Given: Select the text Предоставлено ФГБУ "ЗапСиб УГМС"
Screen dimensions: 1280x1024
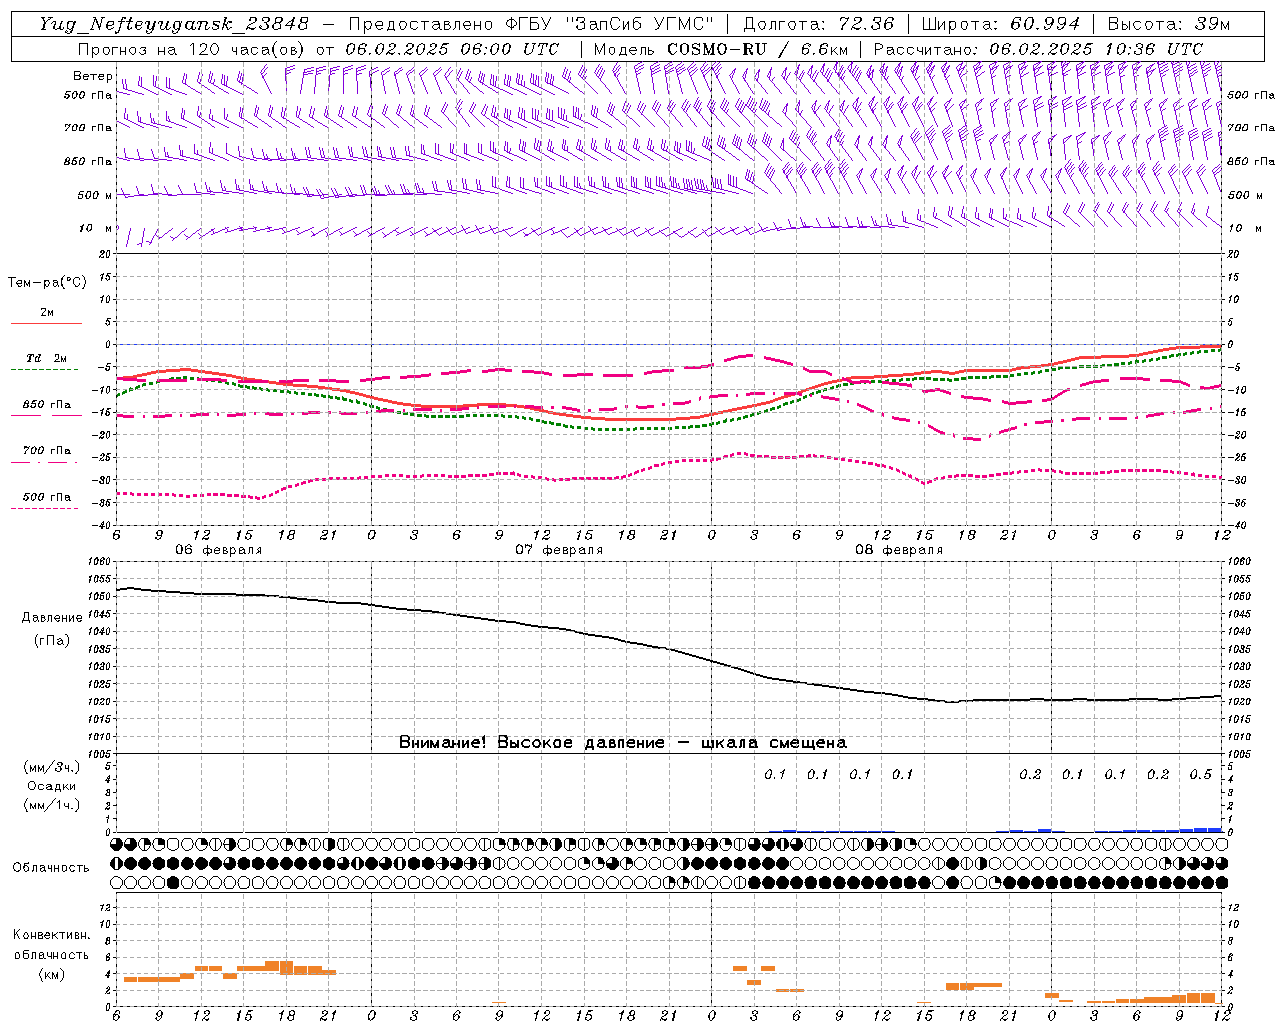Looking at the screenshot, I should [532, 24].
